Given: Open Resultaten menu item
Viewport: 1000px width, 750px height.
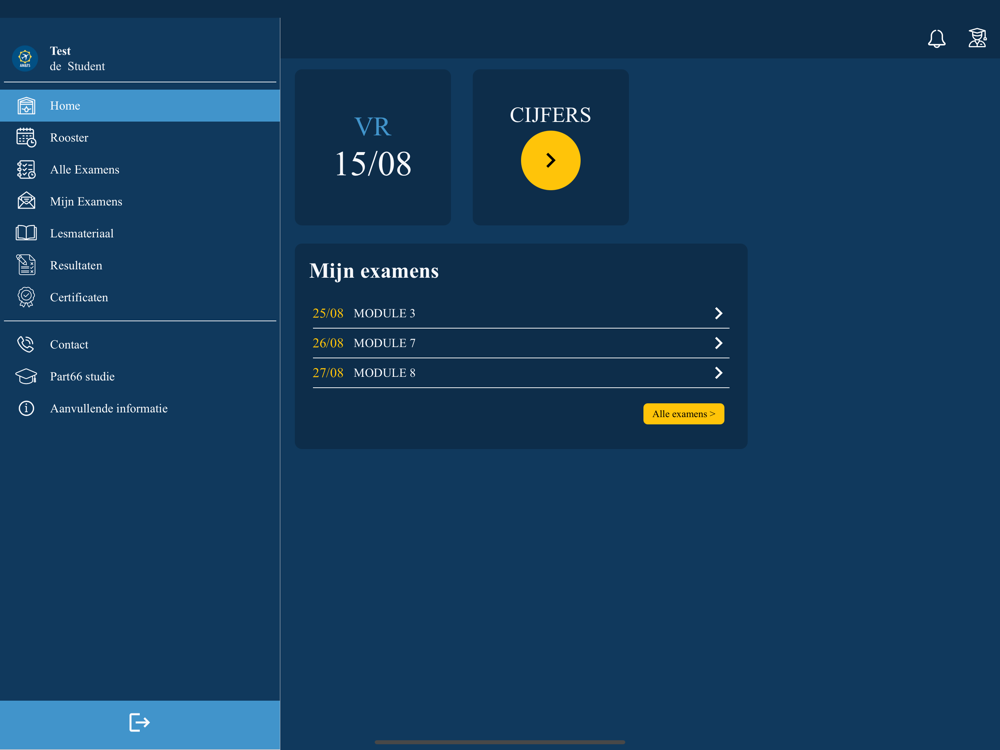Looking at the screenshot, I should [x=140, y=265].
